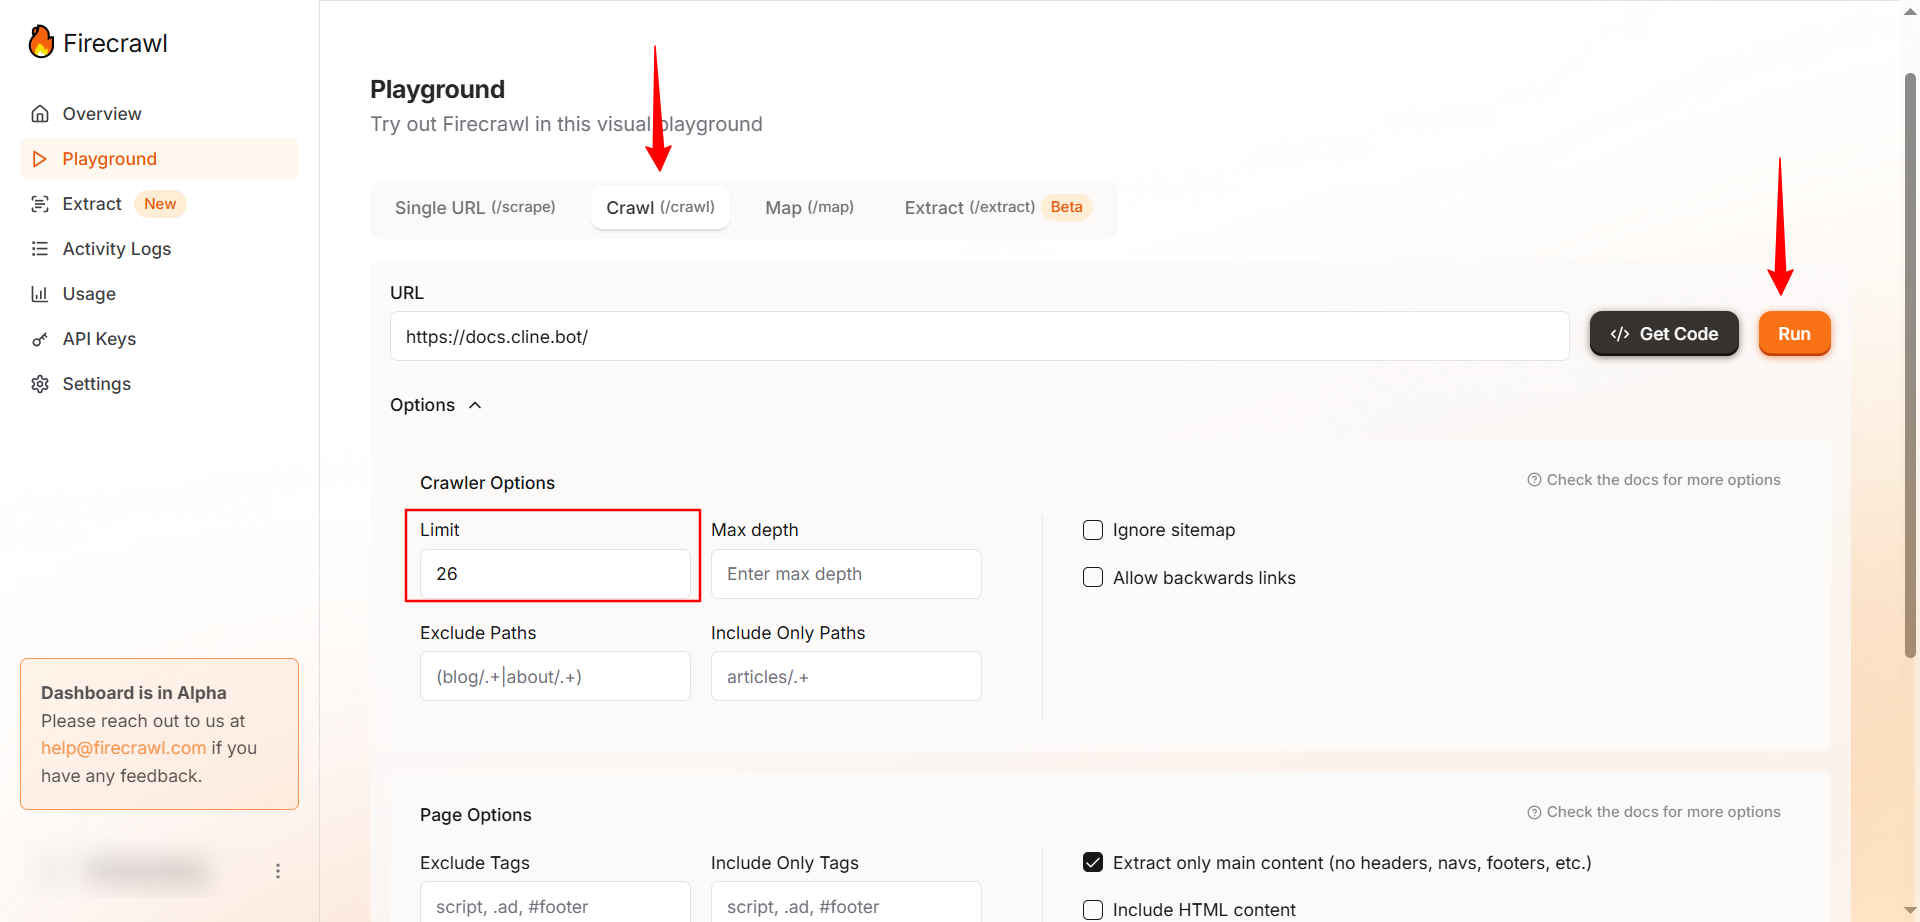1920x922 pixels.
Task: Click the API Keys key icon
Action: click(x=40, y=339)
